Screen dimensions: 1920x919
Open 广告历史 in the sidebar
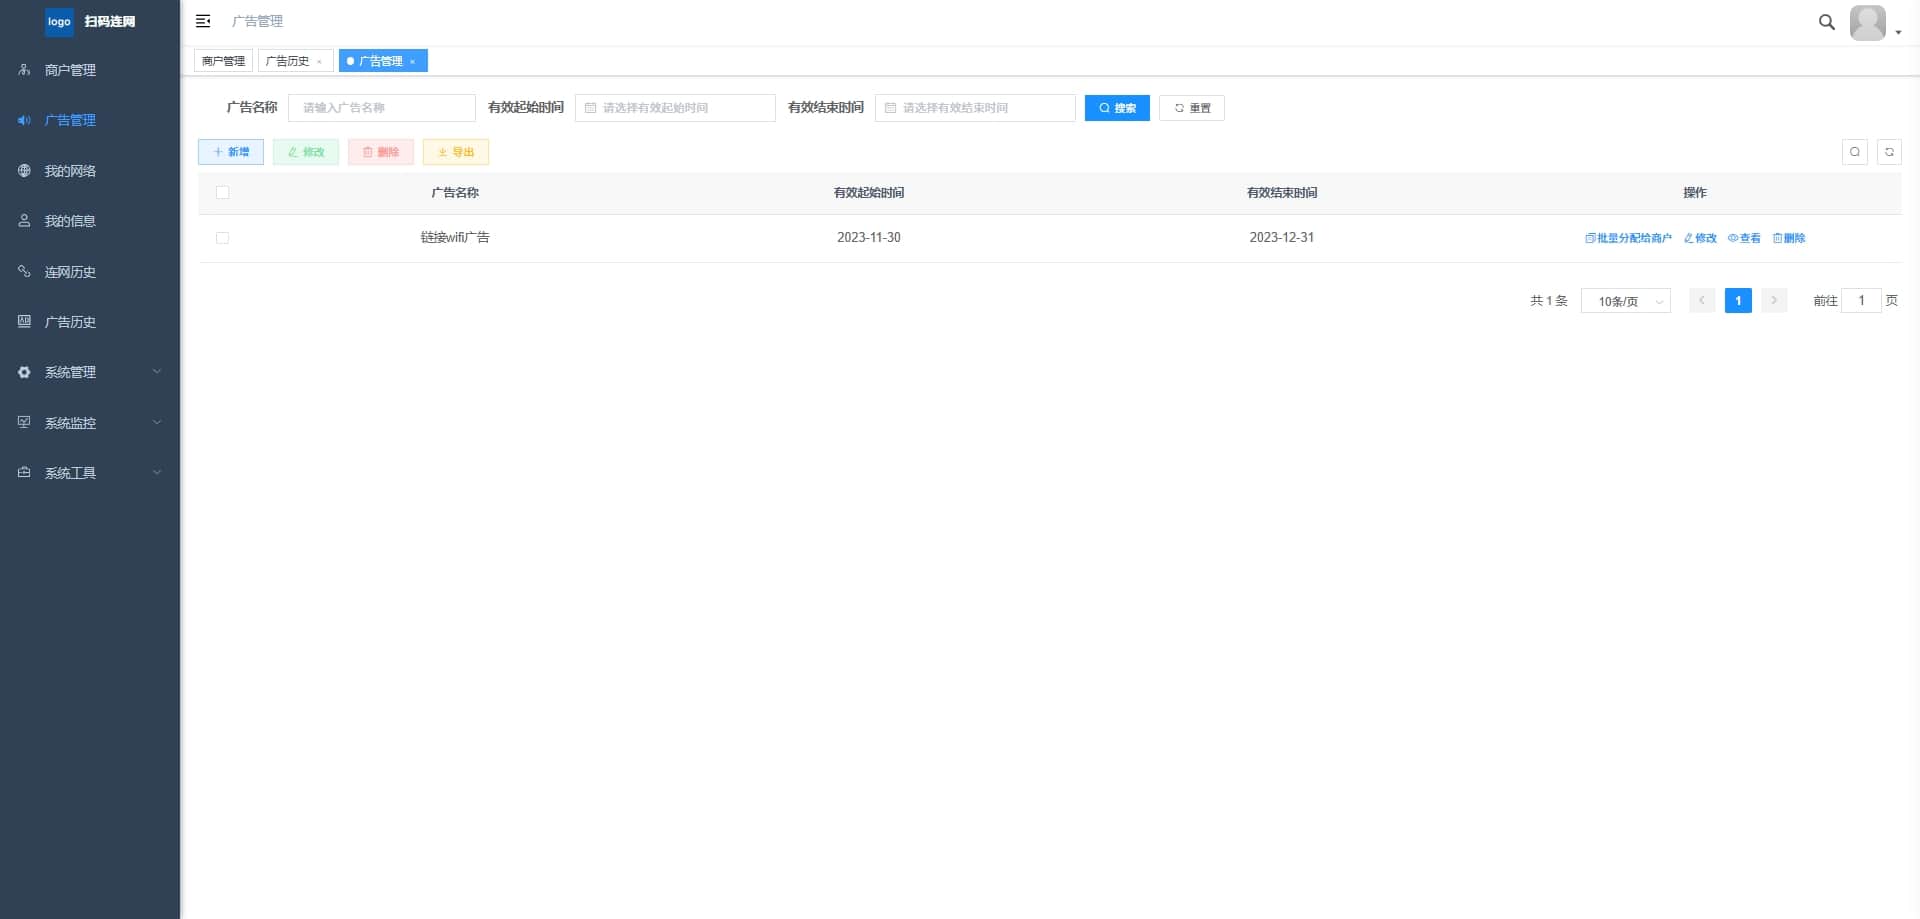point(90,322)
